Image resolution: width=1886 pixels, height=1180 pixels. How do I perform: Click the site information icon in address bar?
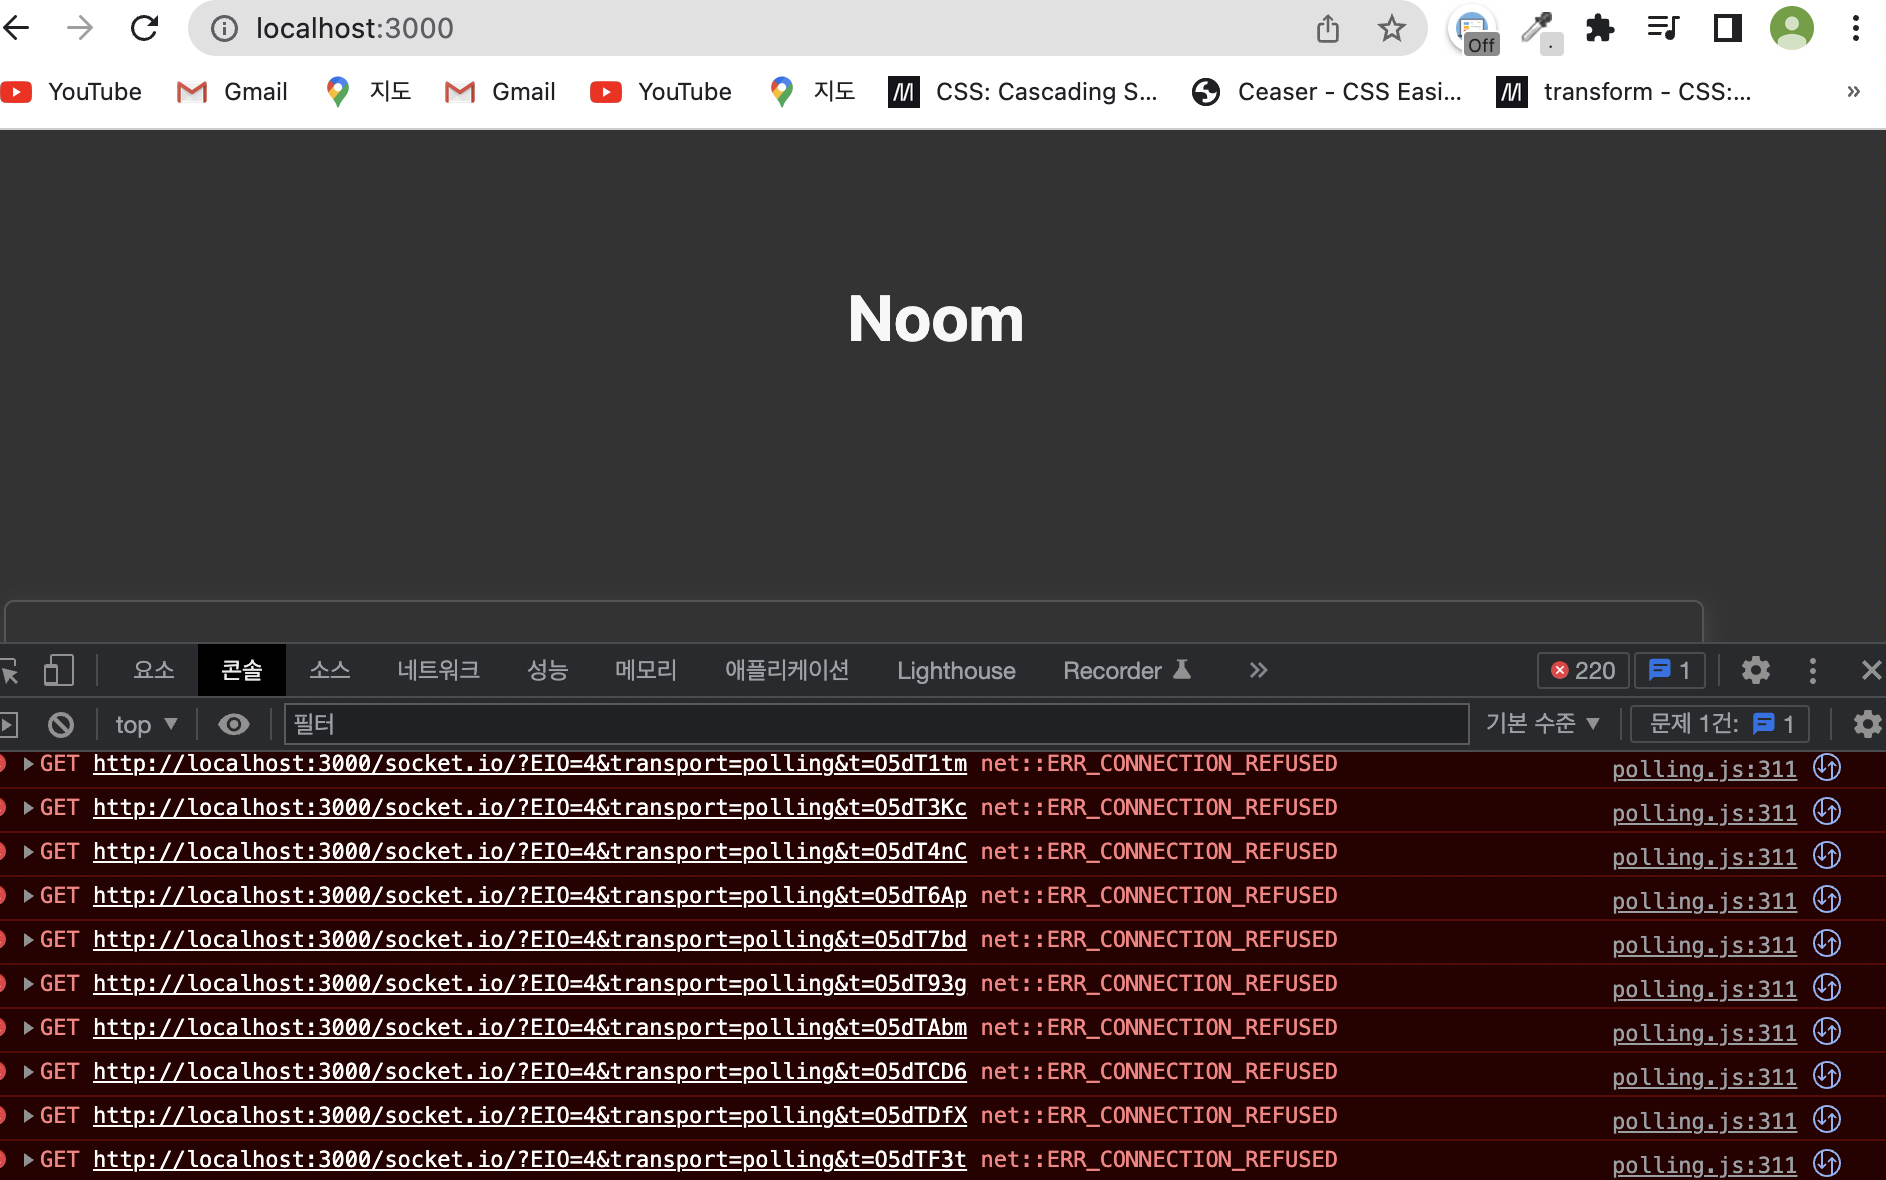pos(225,28)
